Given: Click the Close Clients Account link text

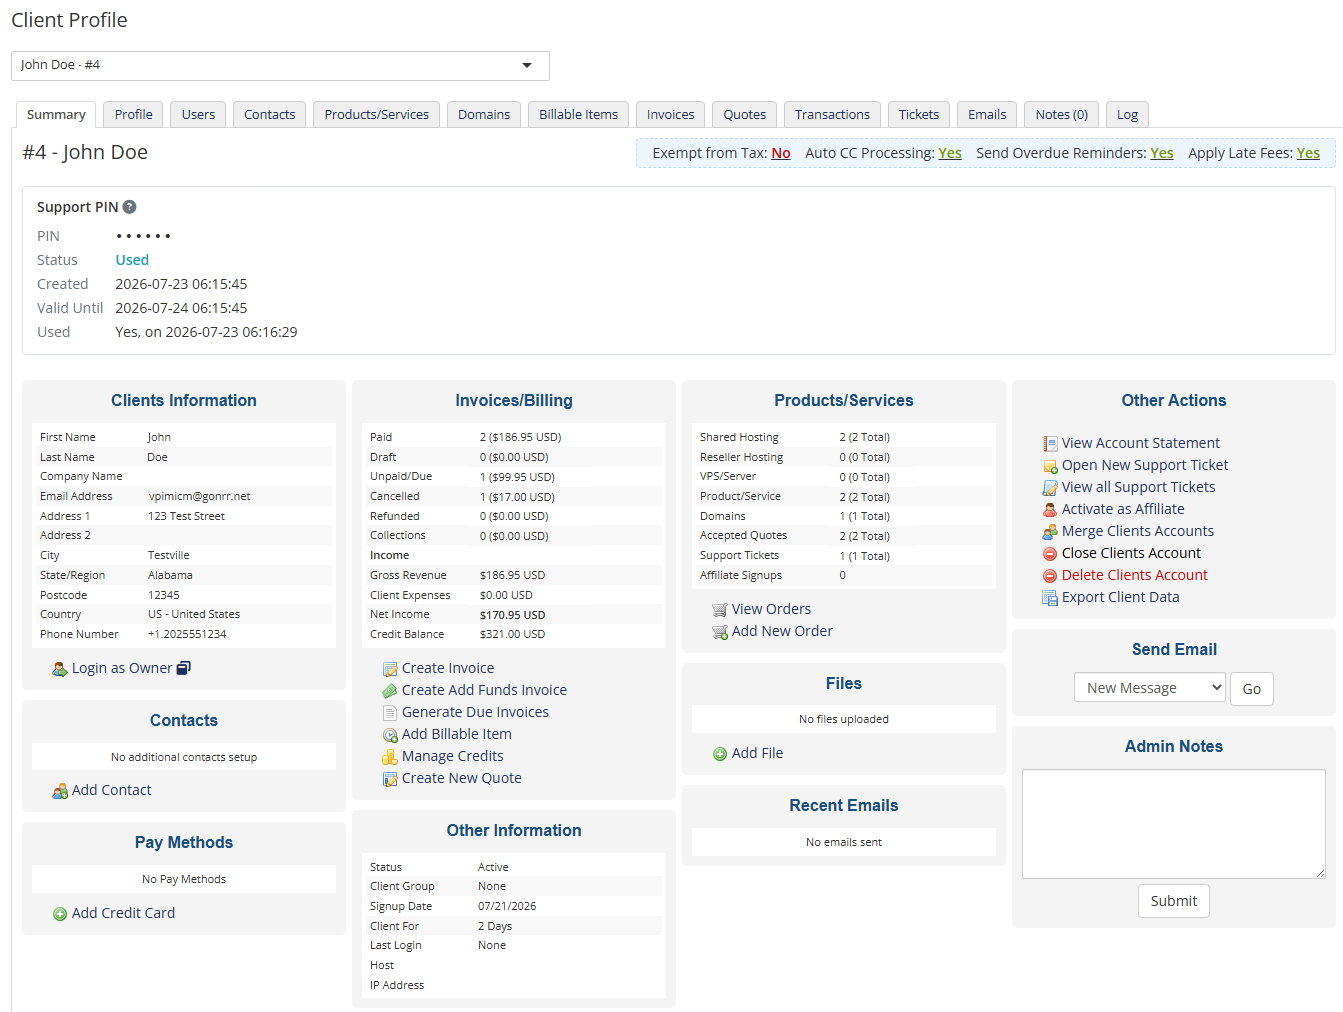Looking at the screenshot, I should pos(1132,554).
